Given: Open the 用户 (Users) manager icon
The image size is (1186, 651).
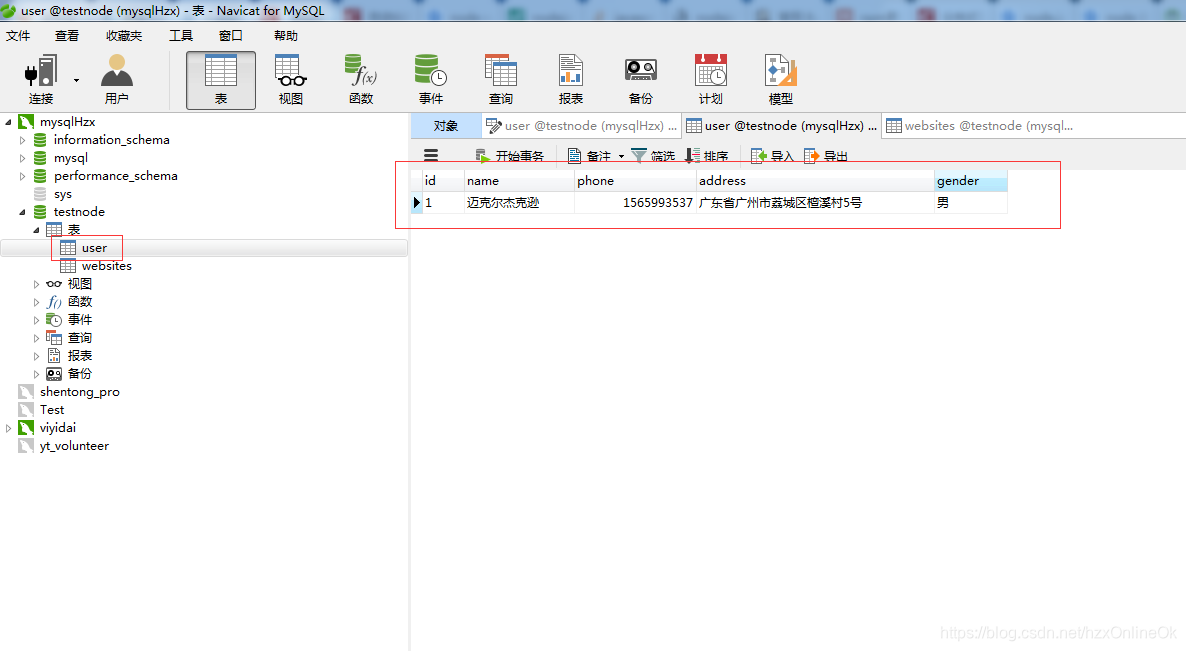Looking at the screenshot, I should pyautogui.click(x=117, y=78).
